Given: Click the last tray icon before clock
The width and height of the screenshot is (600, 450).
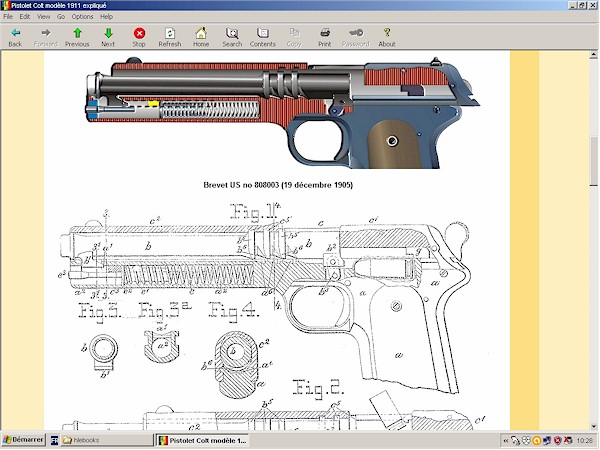Looking at the screenshot, I should click(568, 441).
